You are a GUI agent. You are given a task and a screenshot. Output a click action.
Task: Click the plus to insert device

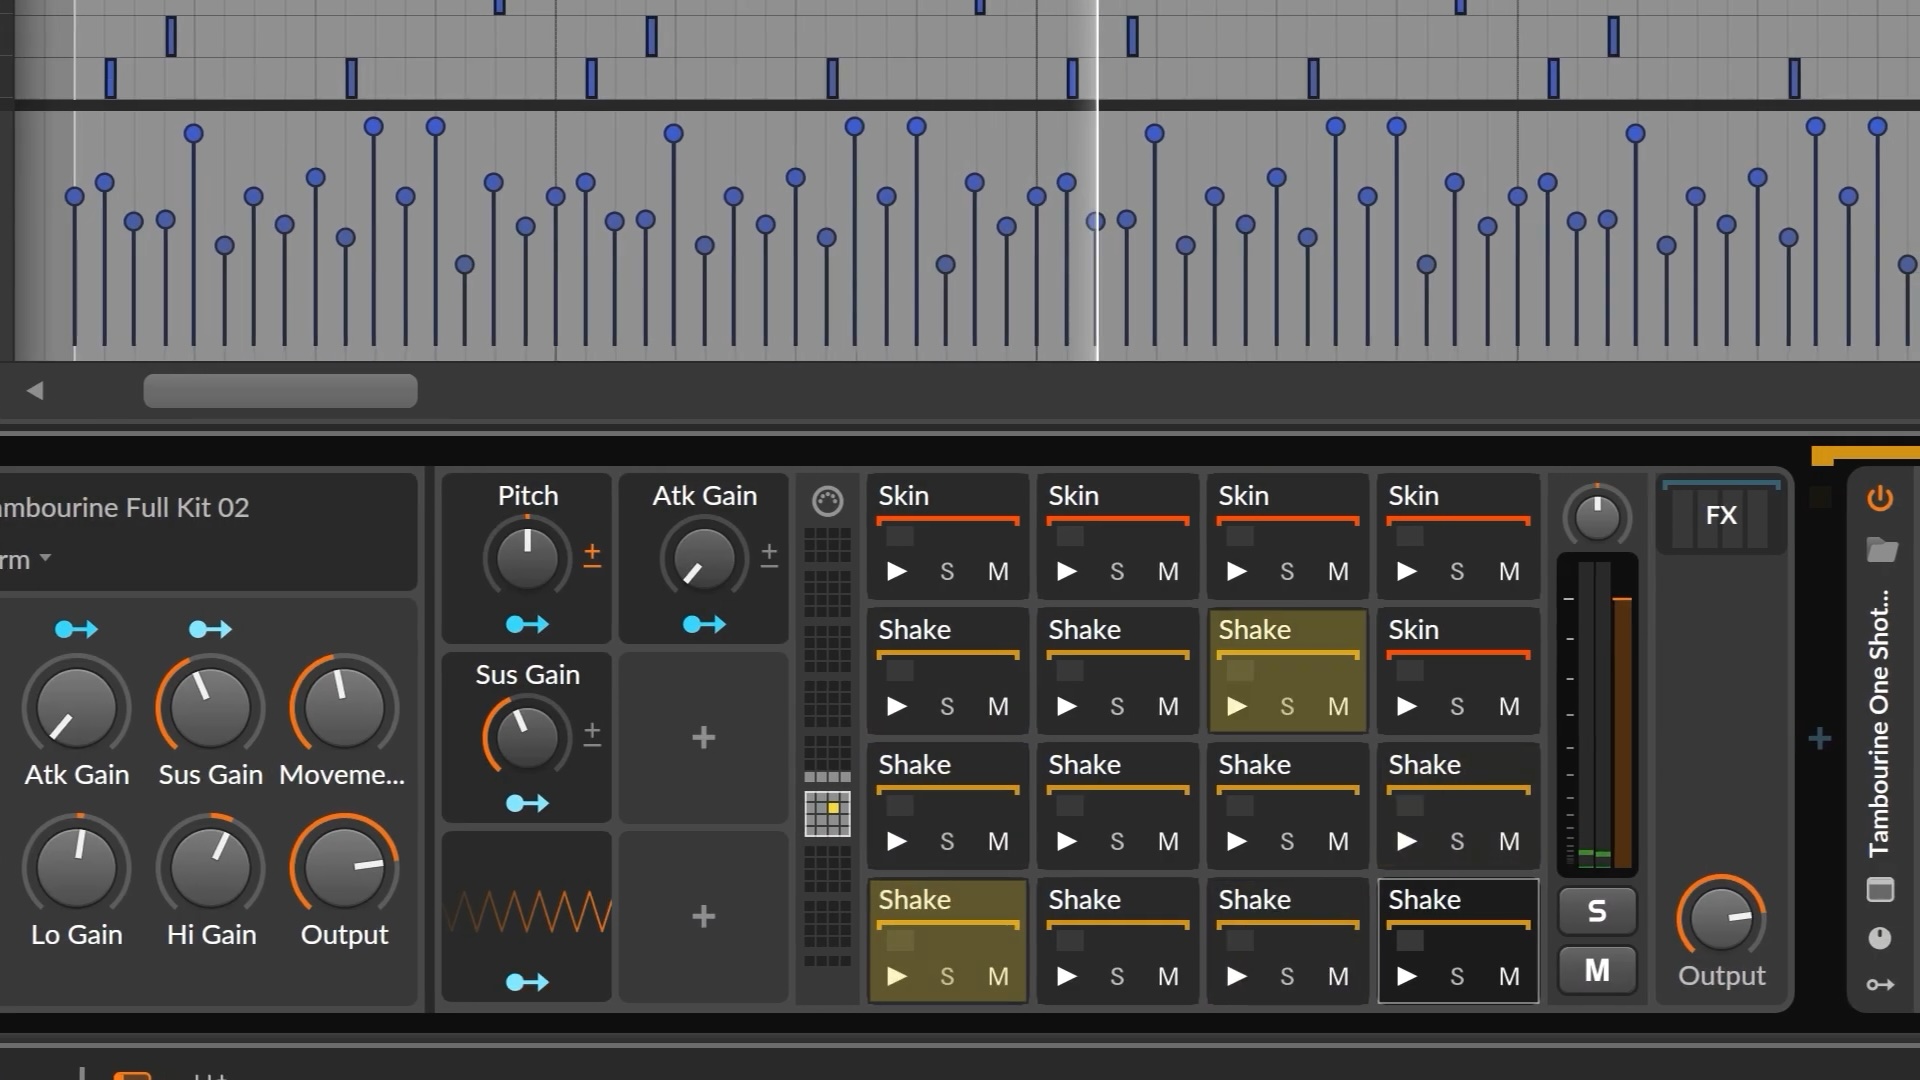point(1820,739)
